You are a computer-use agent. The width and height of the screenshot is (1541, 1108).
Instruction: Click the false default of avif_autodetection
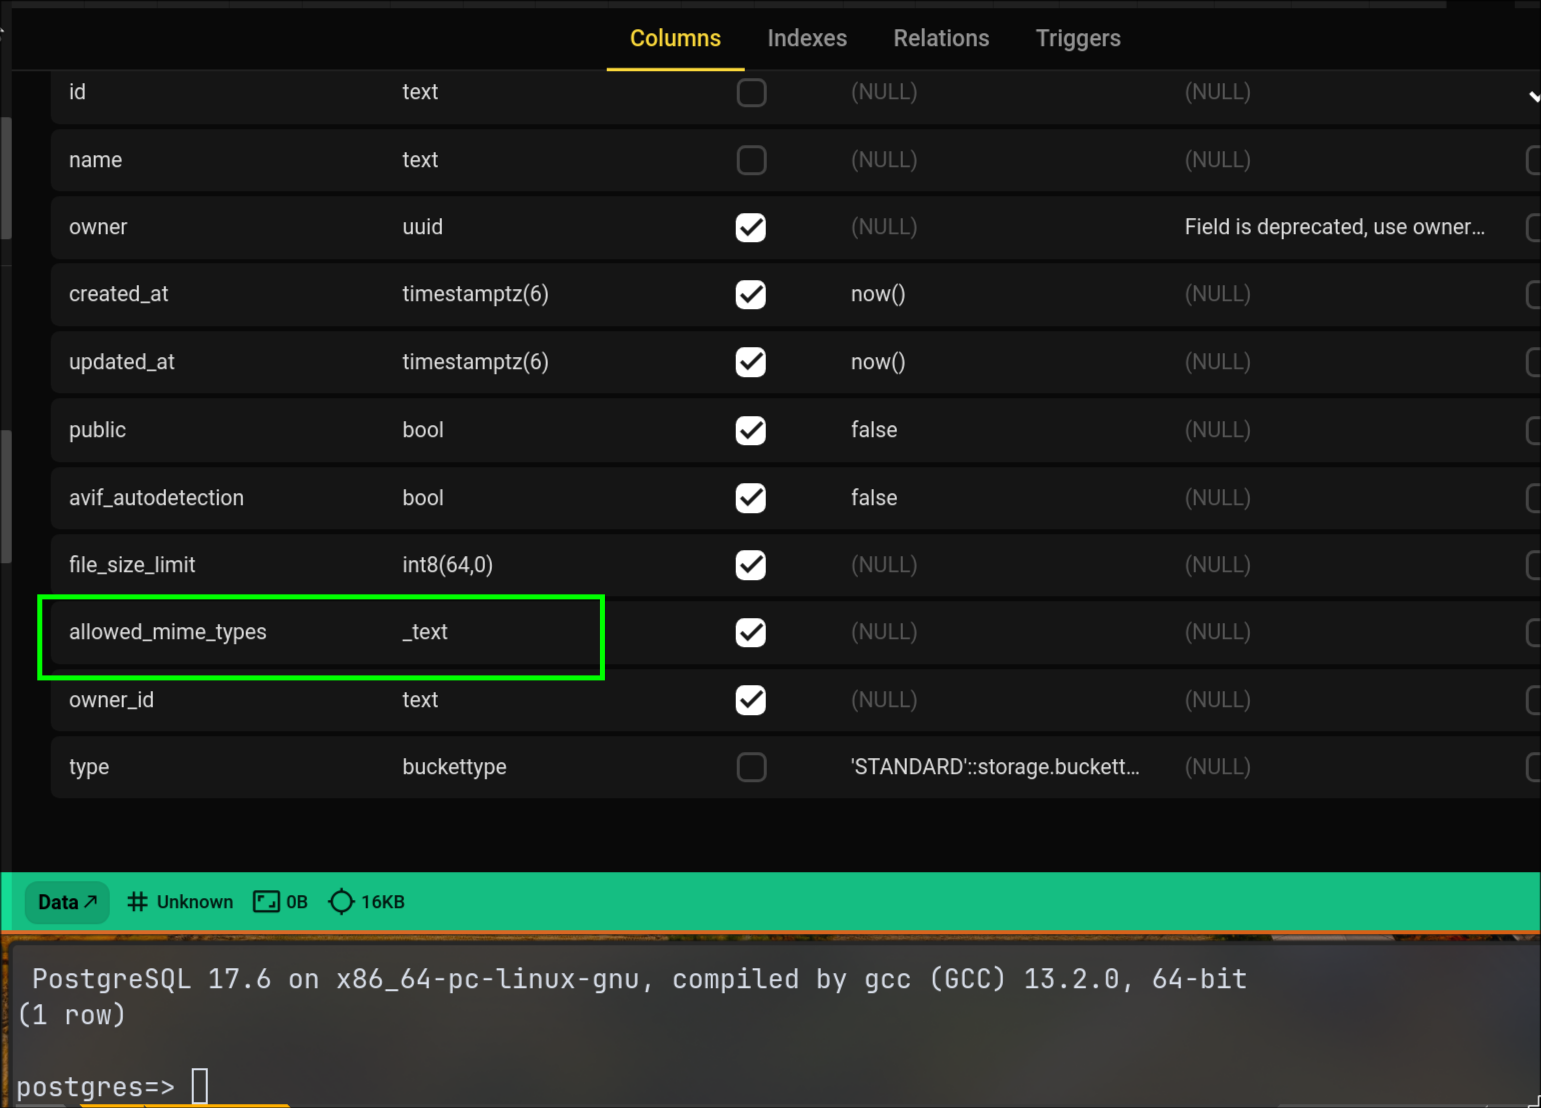(x=874, y=498)
